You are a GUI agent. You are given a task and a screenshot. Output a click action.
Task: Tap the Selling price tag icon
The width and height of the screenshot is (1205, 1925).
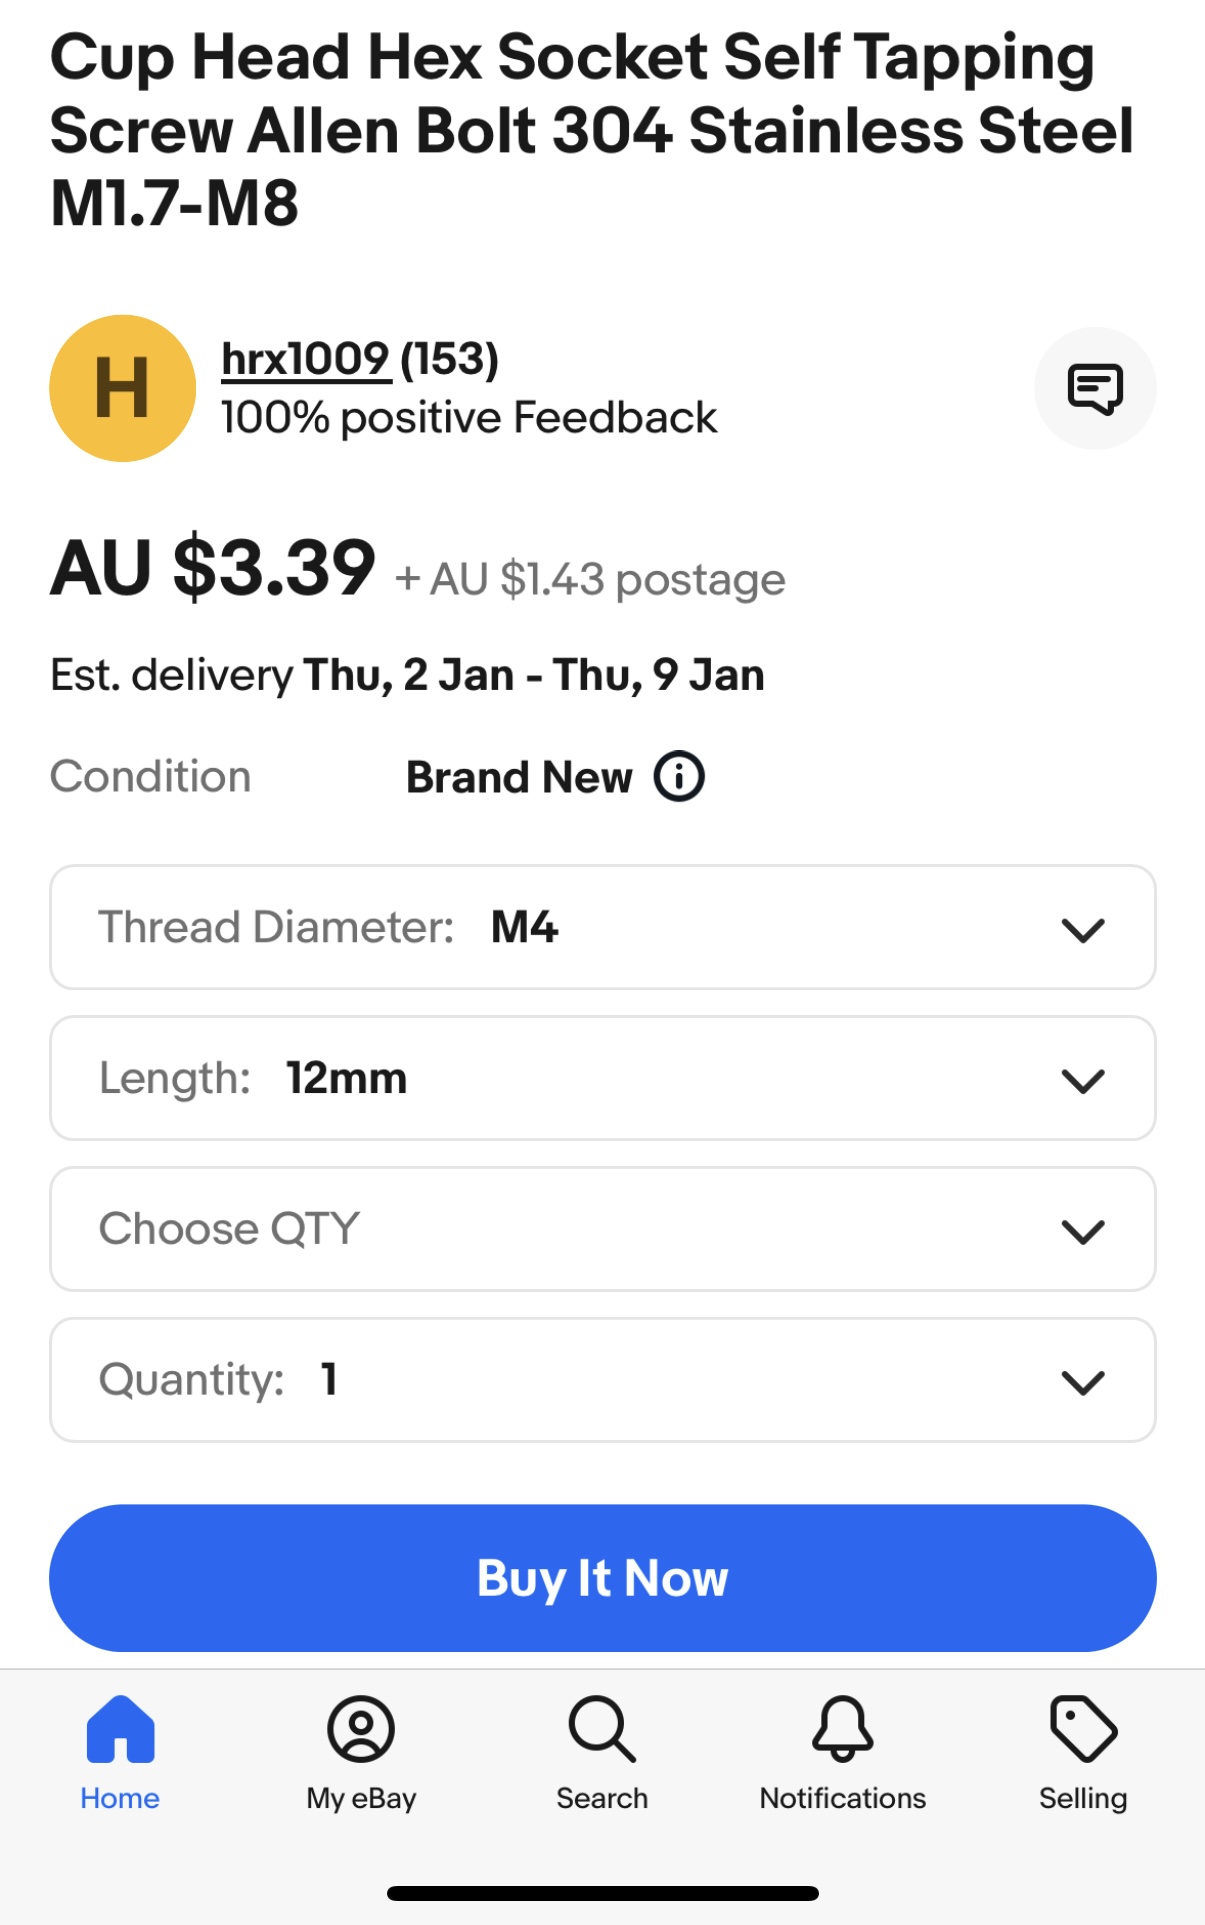coord(1083,1728)
